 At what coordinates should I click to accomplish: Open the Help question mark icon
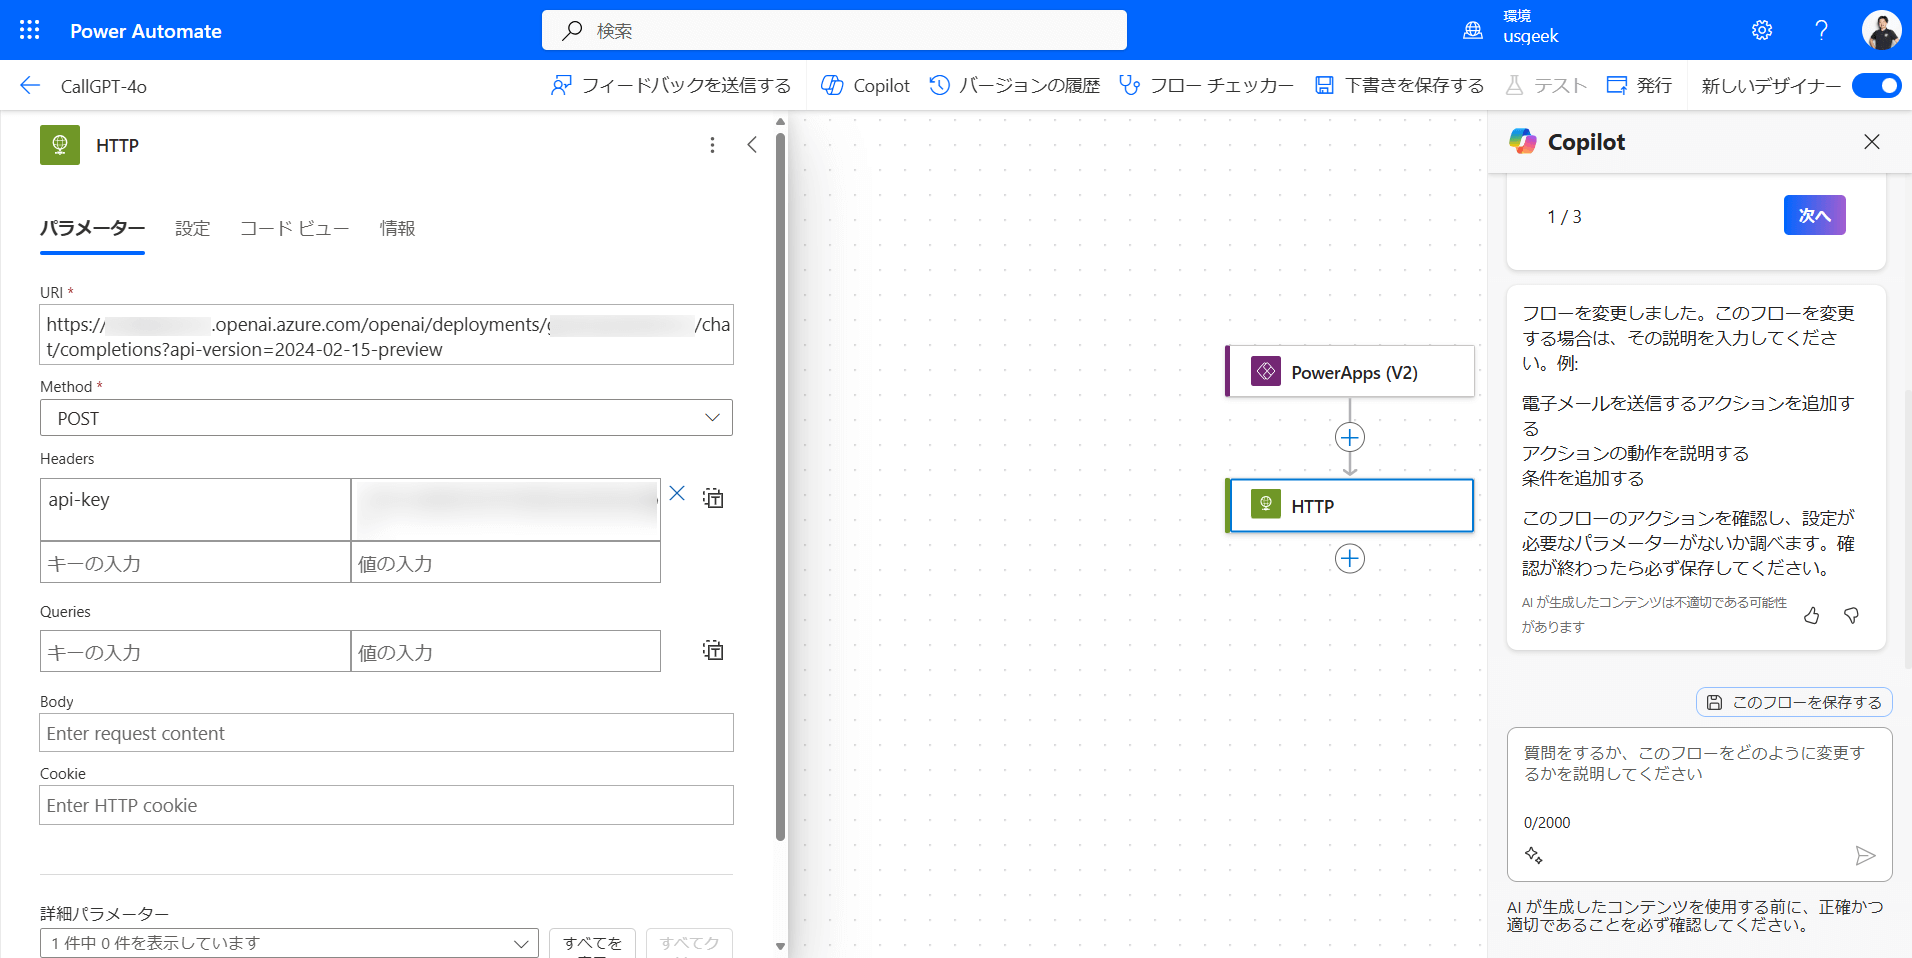1821,30
